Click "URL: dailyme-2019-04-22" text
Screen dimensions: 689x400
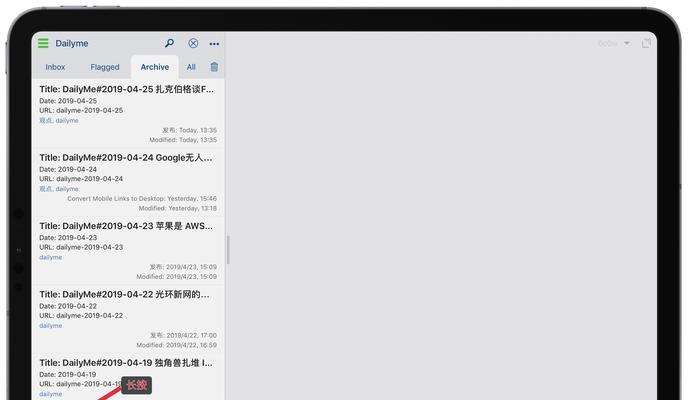(x=81, y=316)
